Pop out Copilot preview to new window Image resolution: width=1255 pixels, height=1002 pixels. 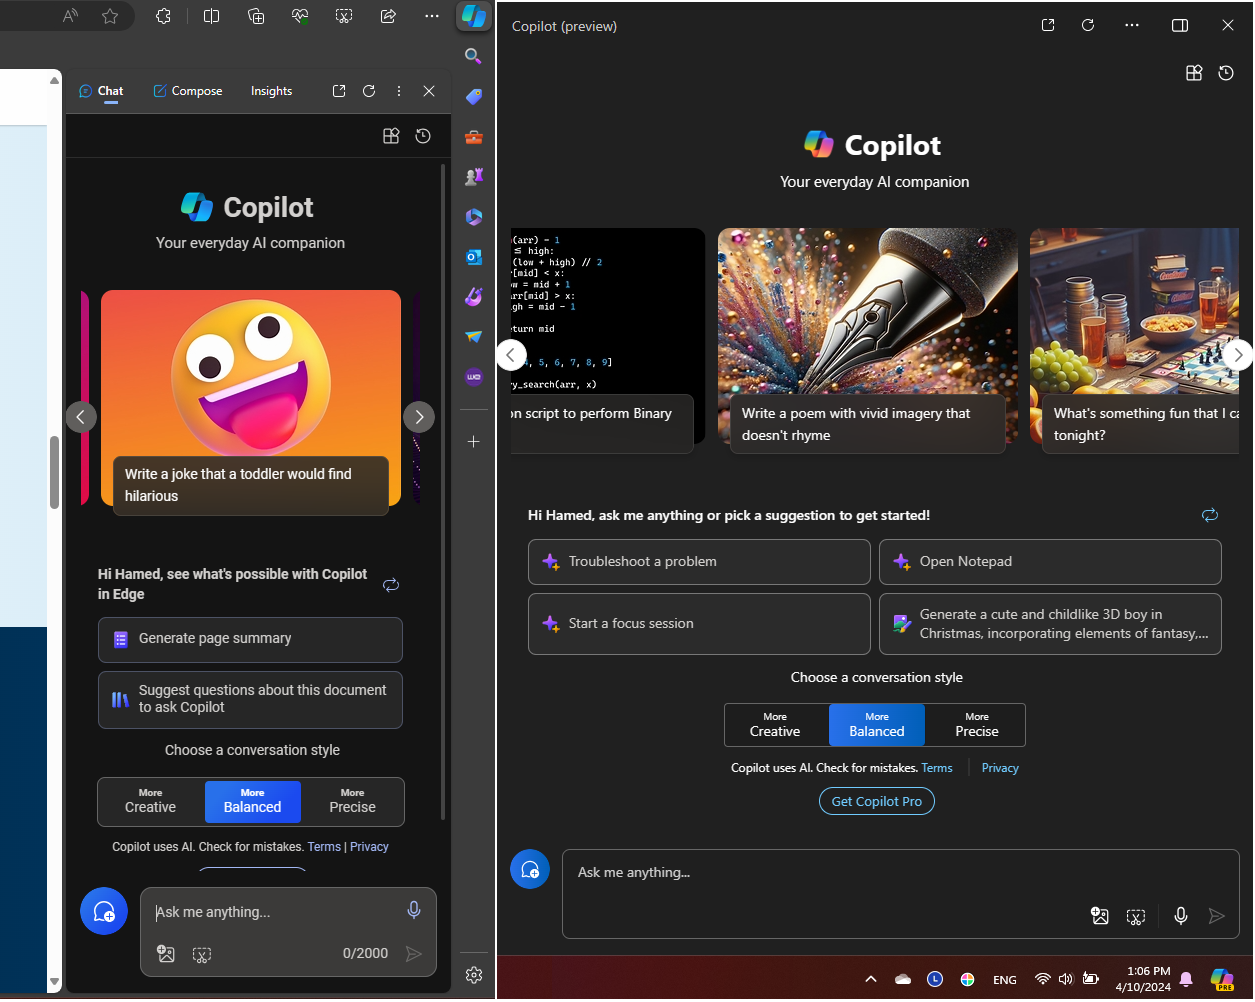1048,25
